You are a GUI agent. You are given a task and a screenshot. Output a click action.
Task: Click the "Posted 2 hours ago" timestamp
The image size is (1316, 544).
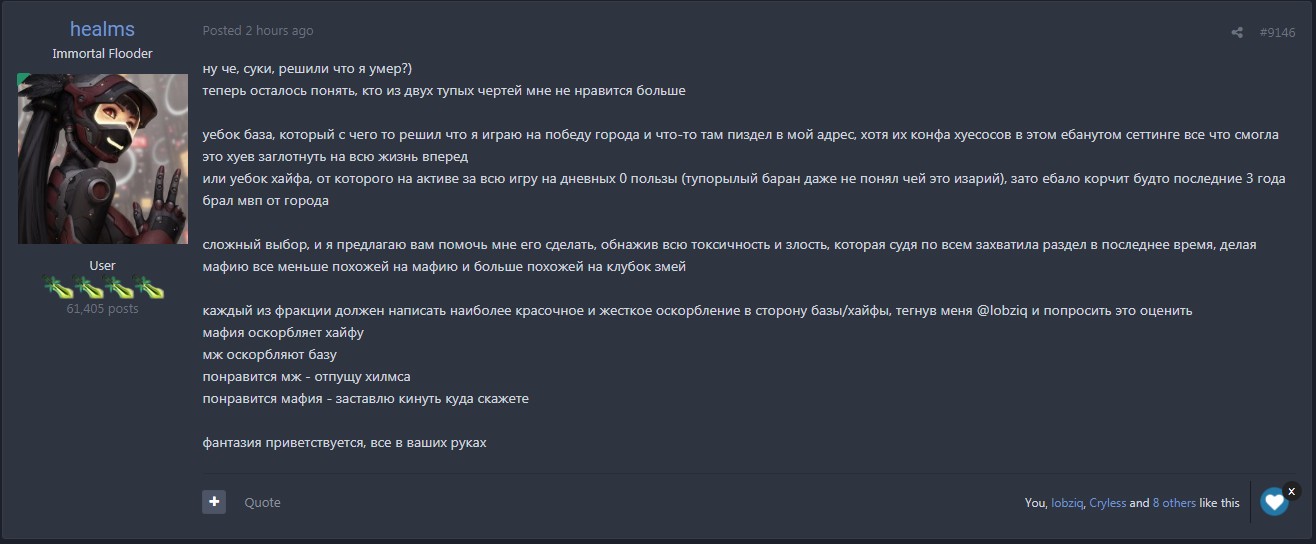pyautogui.click(x=258, y=30)
